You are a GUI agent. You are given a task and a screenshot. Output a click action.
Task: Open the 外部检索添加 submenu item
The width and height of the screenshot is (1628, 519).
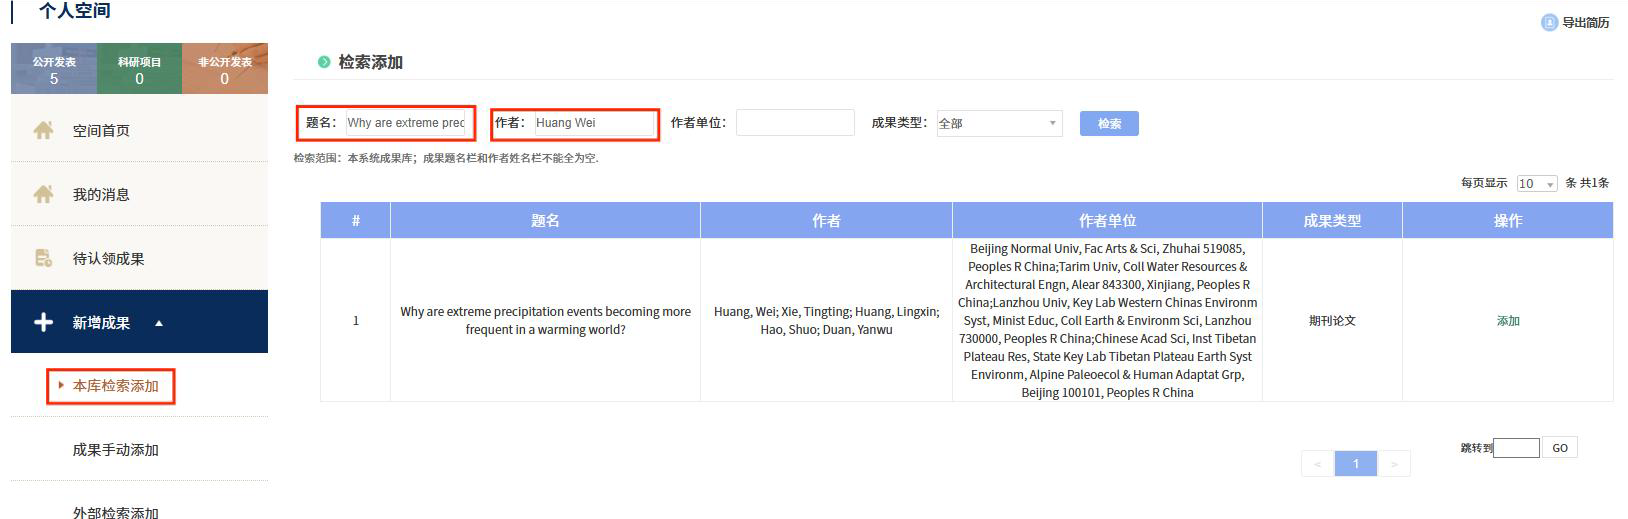click(115, 512)
